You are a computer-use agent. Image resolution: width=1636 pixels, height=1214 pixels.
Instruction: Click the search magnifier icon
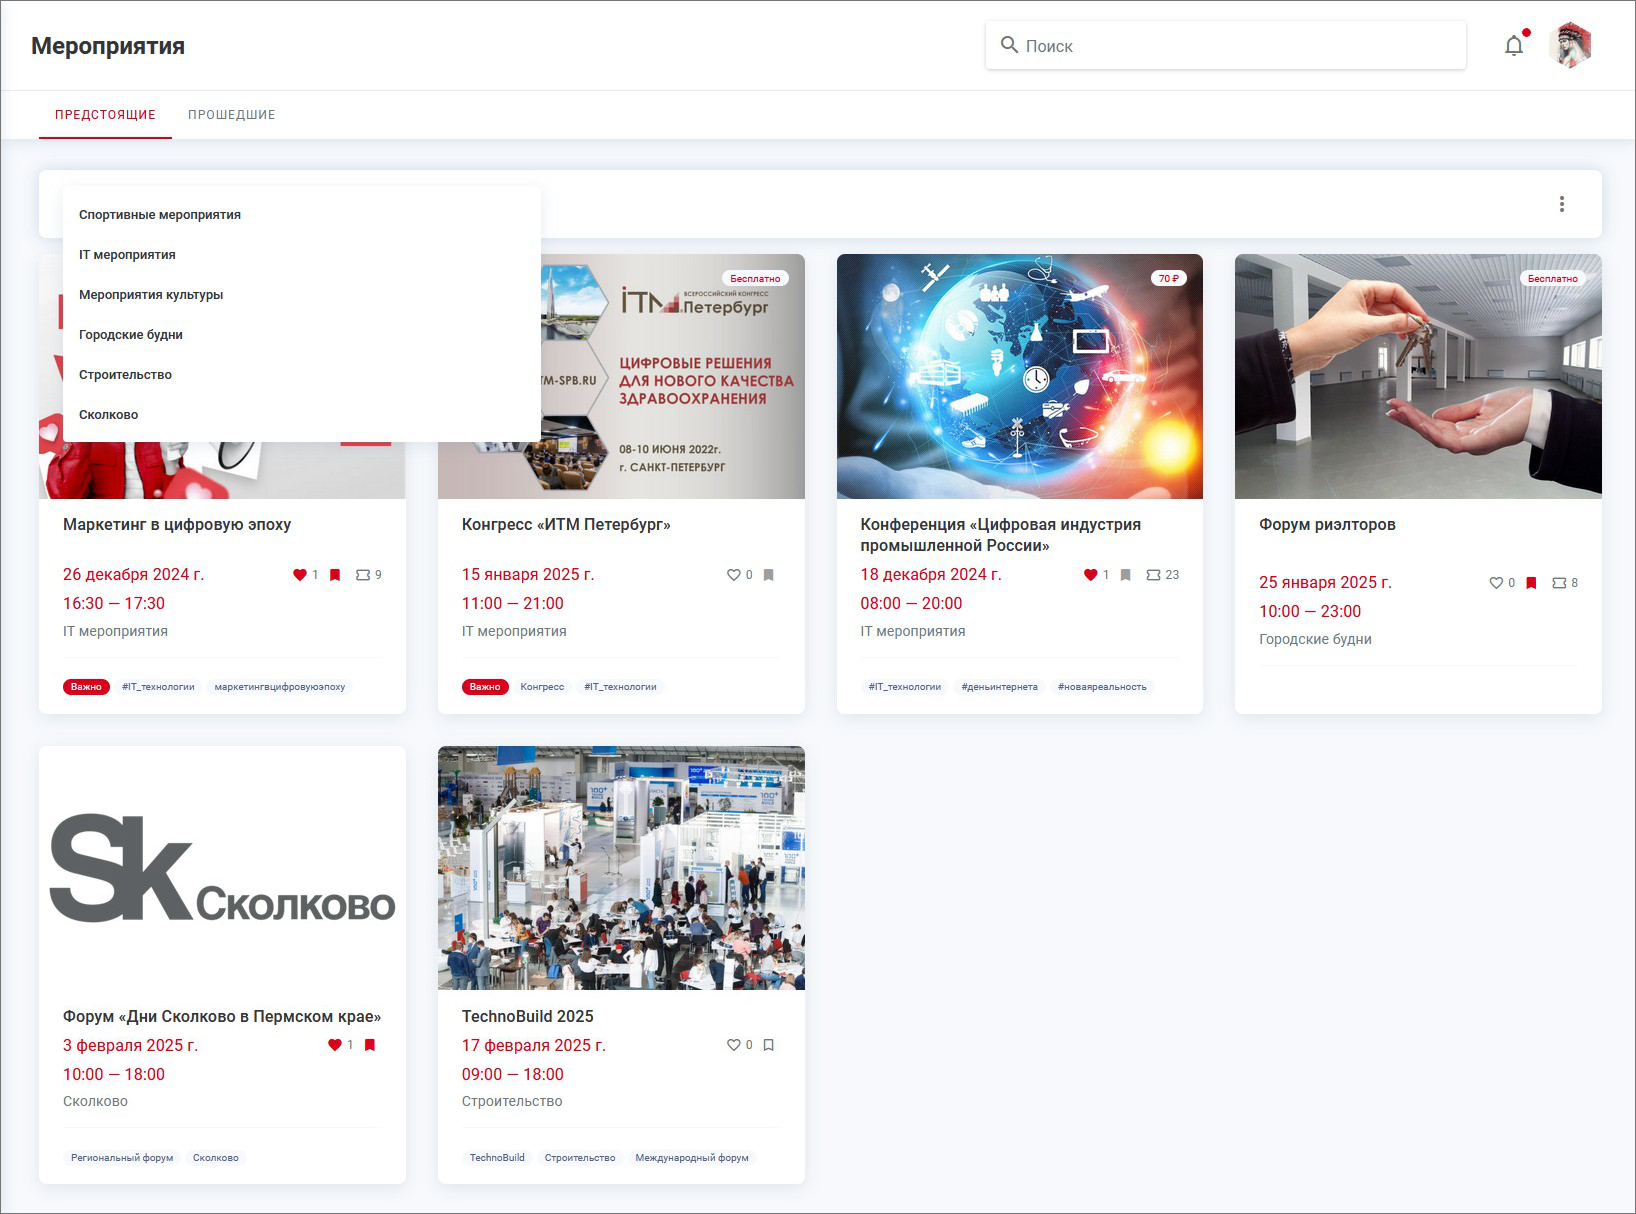point(1009,46)
